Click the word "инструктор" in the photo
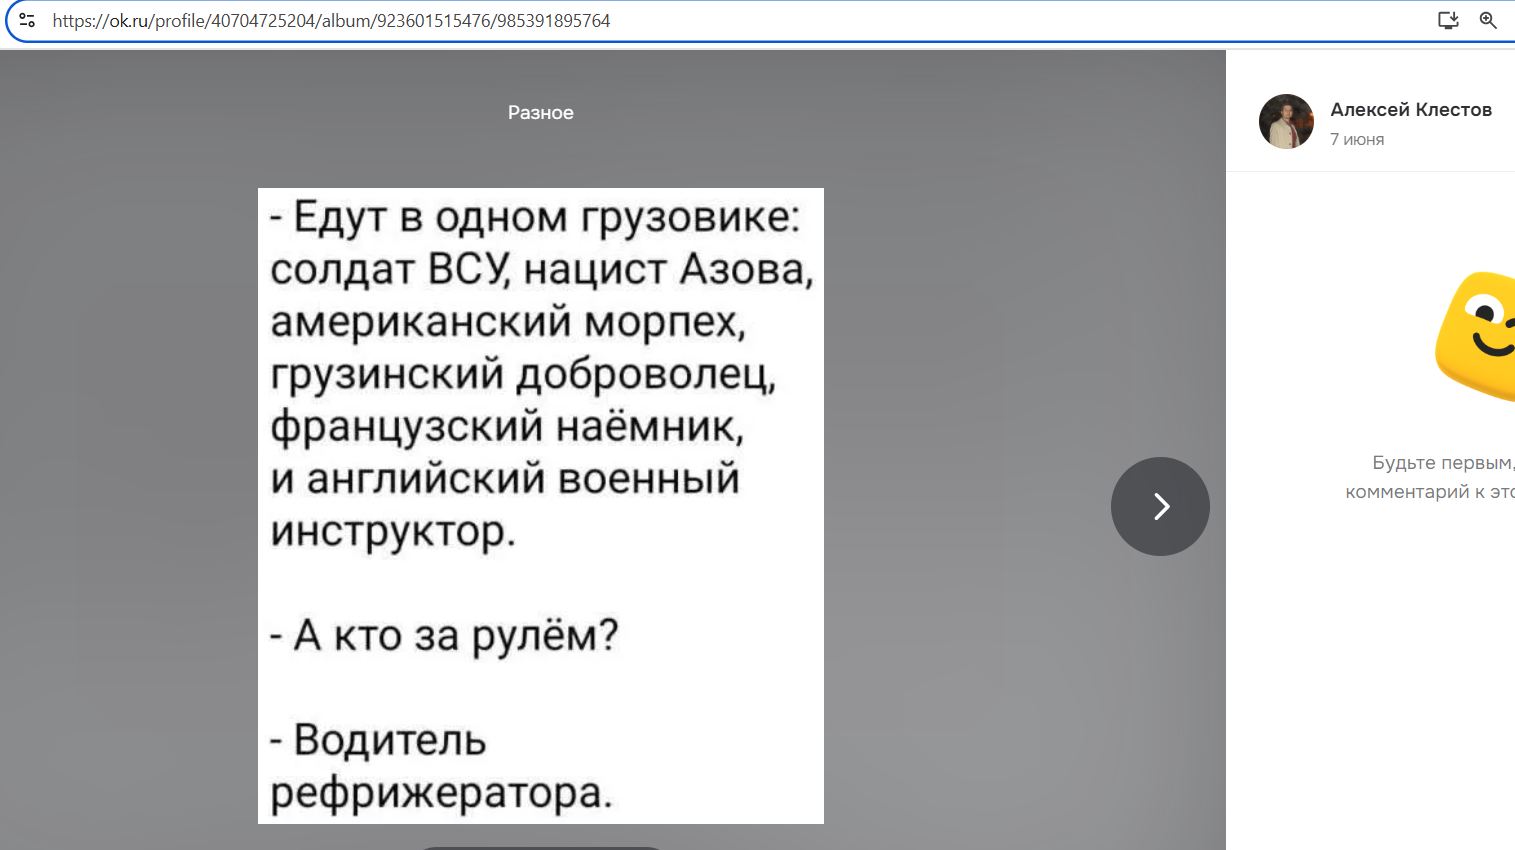 click(x=393, y=530)
